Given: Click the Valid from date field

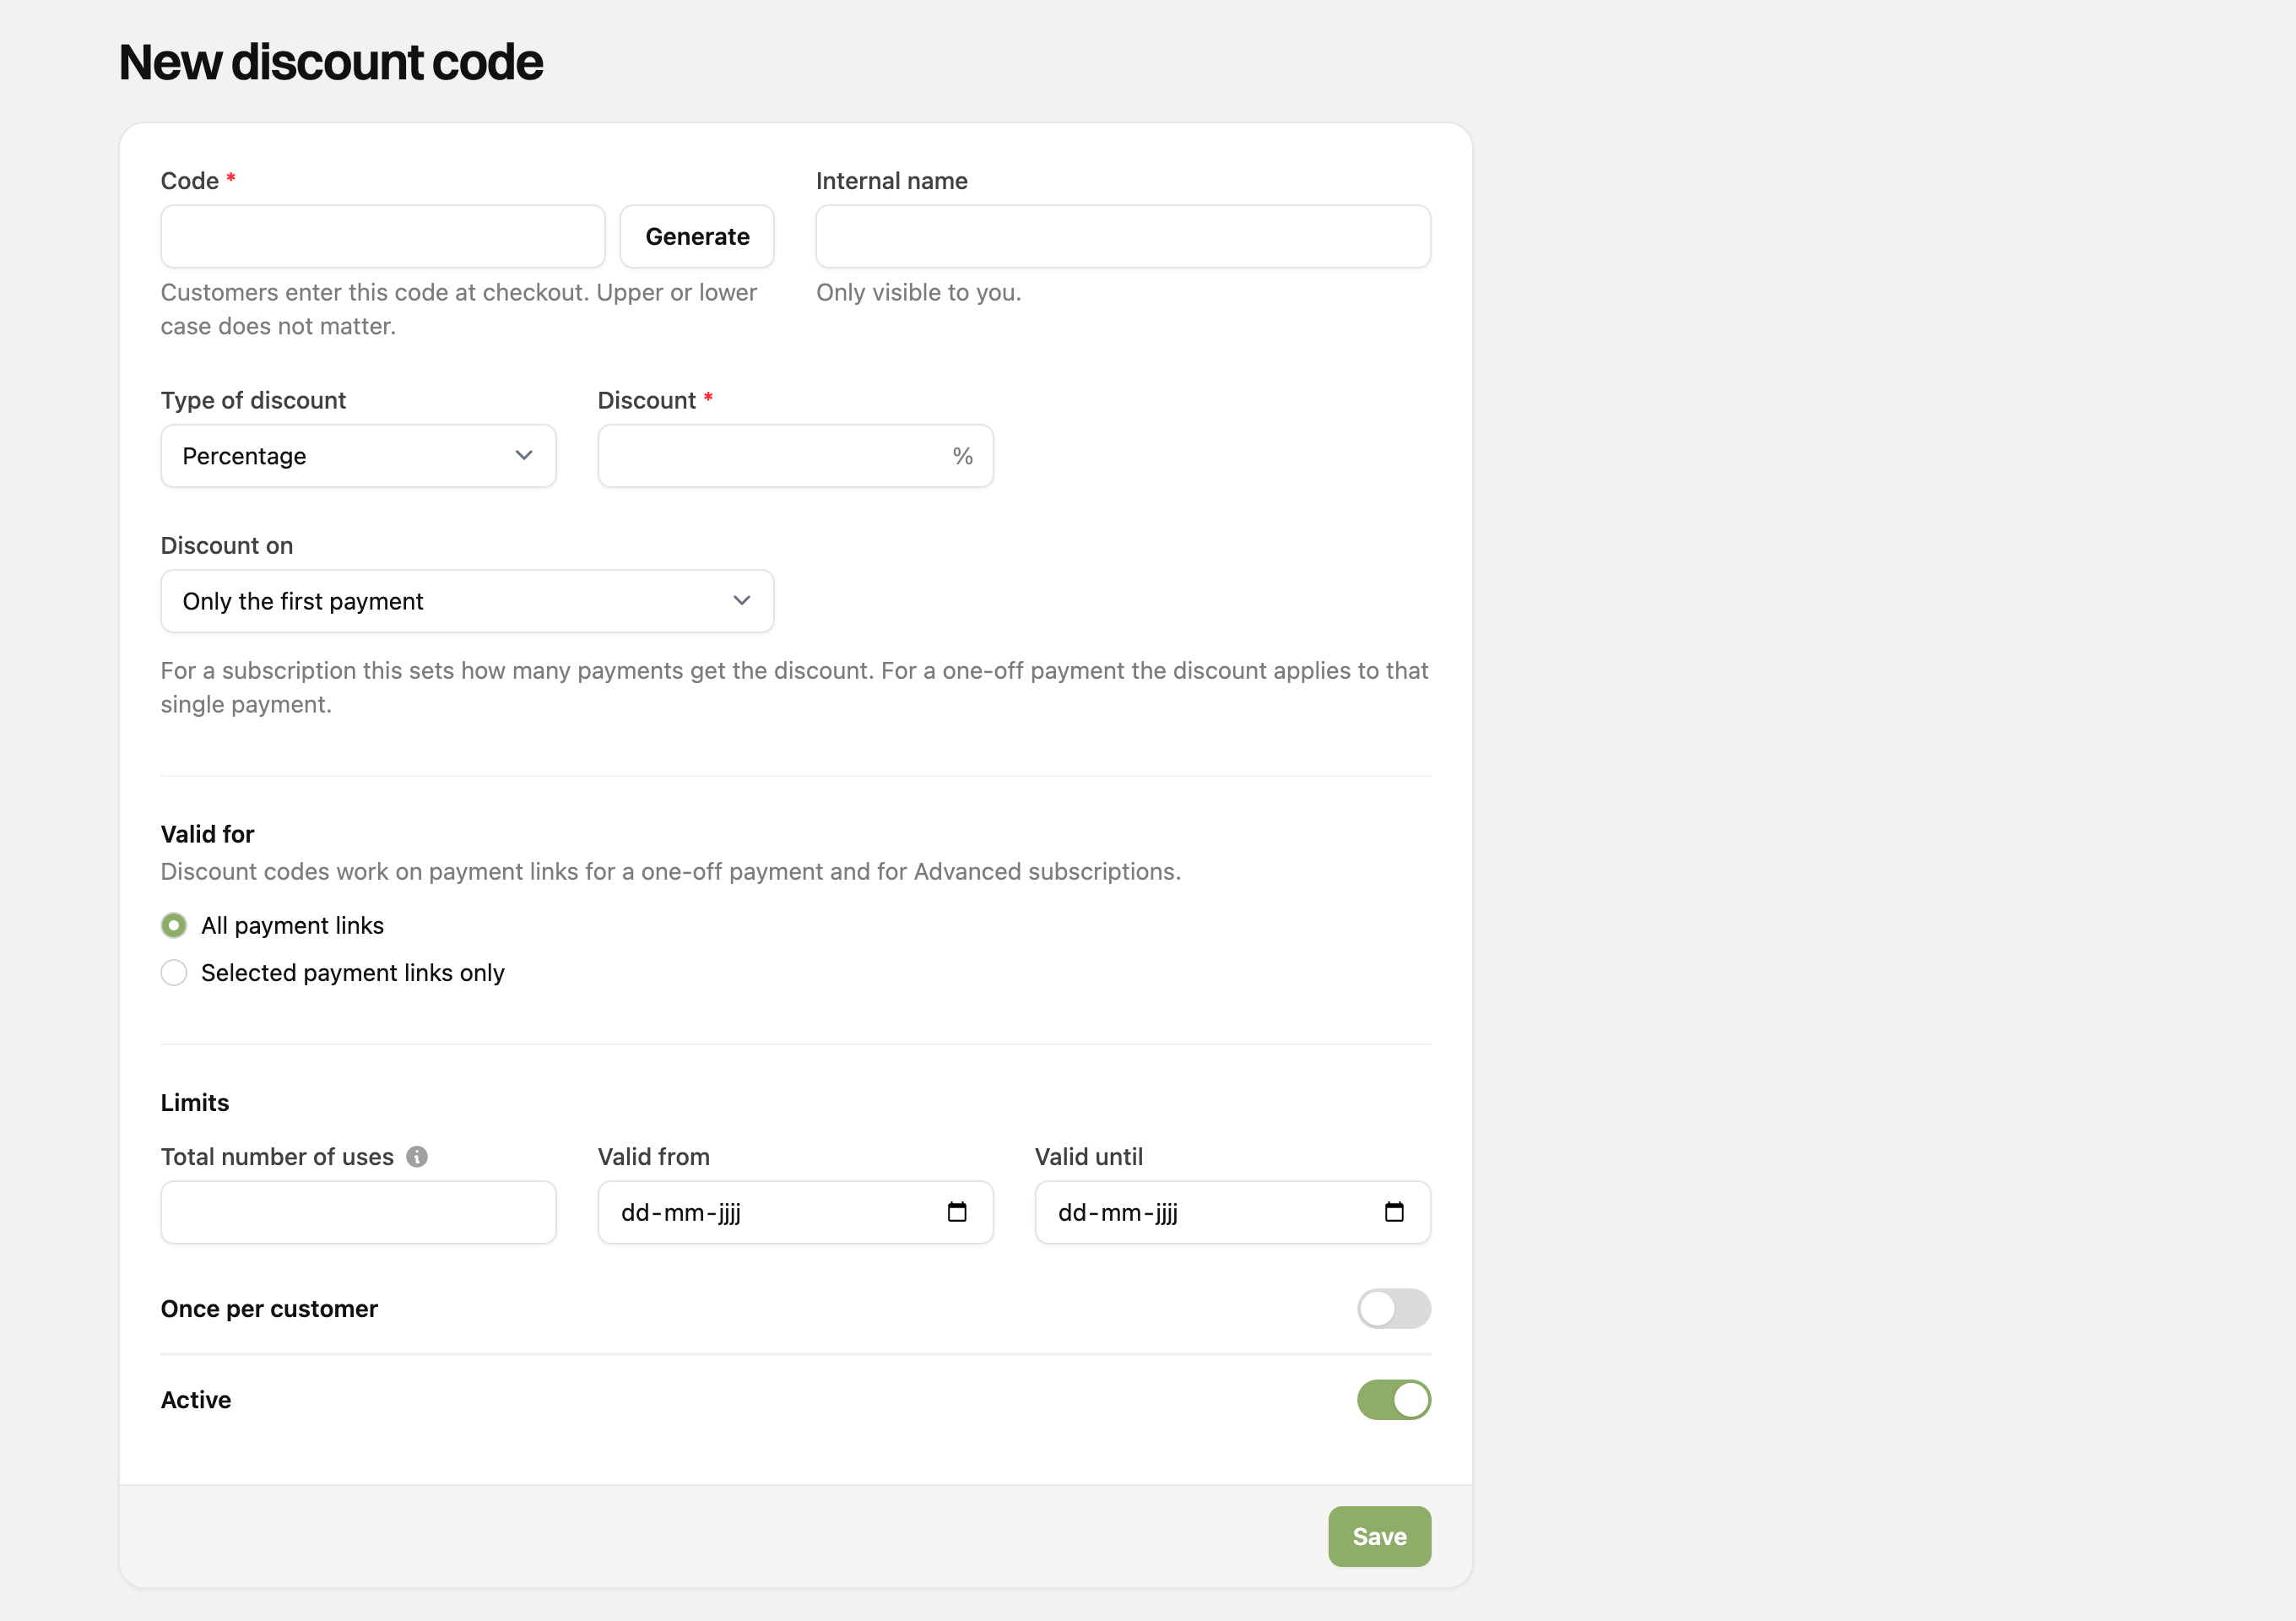Looking at the screenshot, I should [x=795, y=1212].
